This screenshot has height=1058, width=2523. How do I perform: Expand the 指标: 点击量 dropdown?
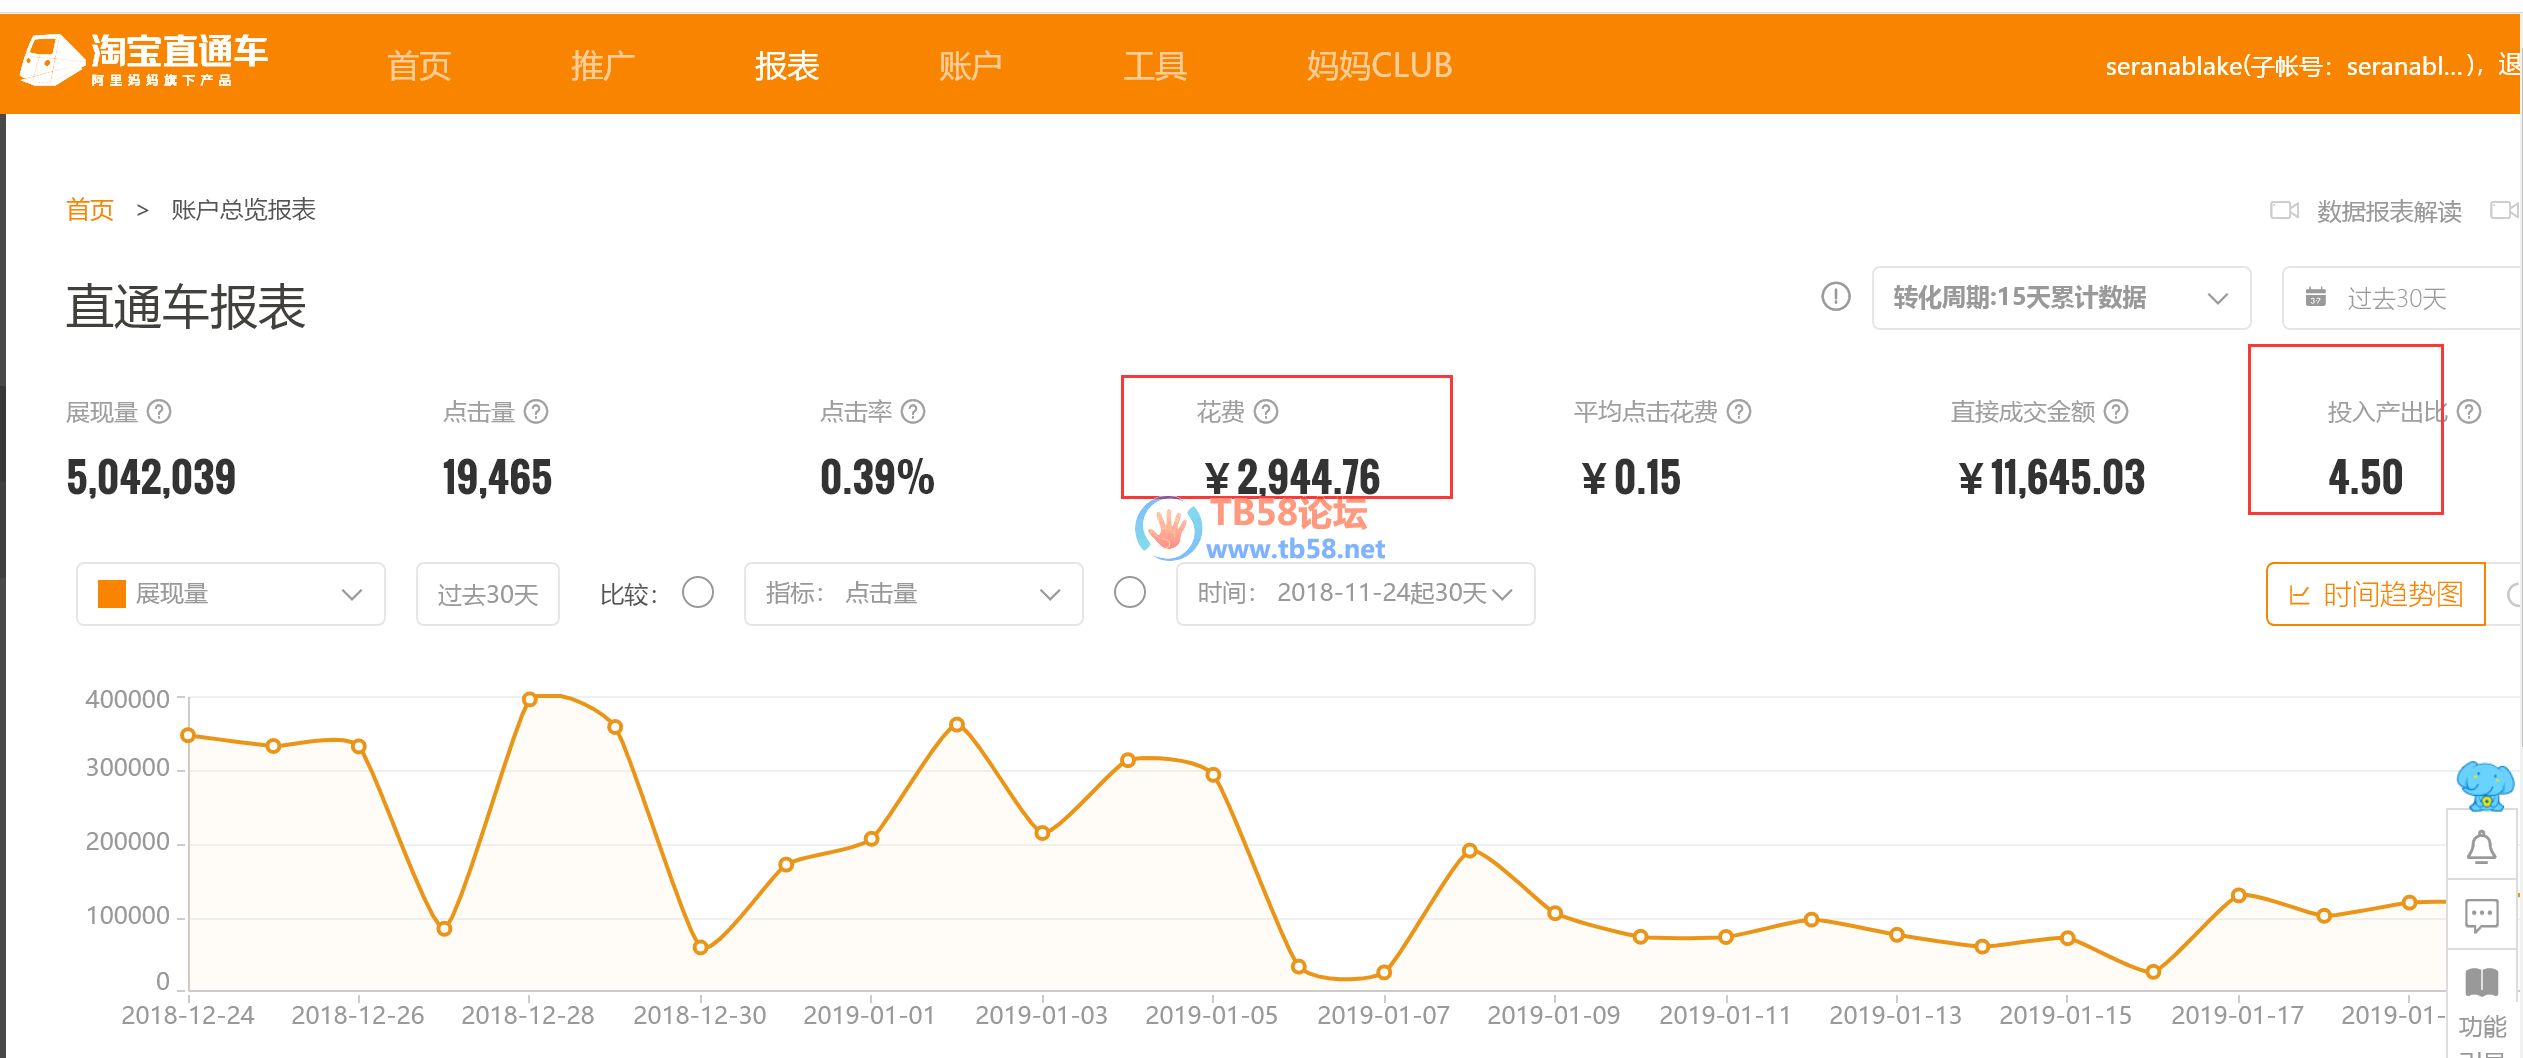(x=912, y=594)
